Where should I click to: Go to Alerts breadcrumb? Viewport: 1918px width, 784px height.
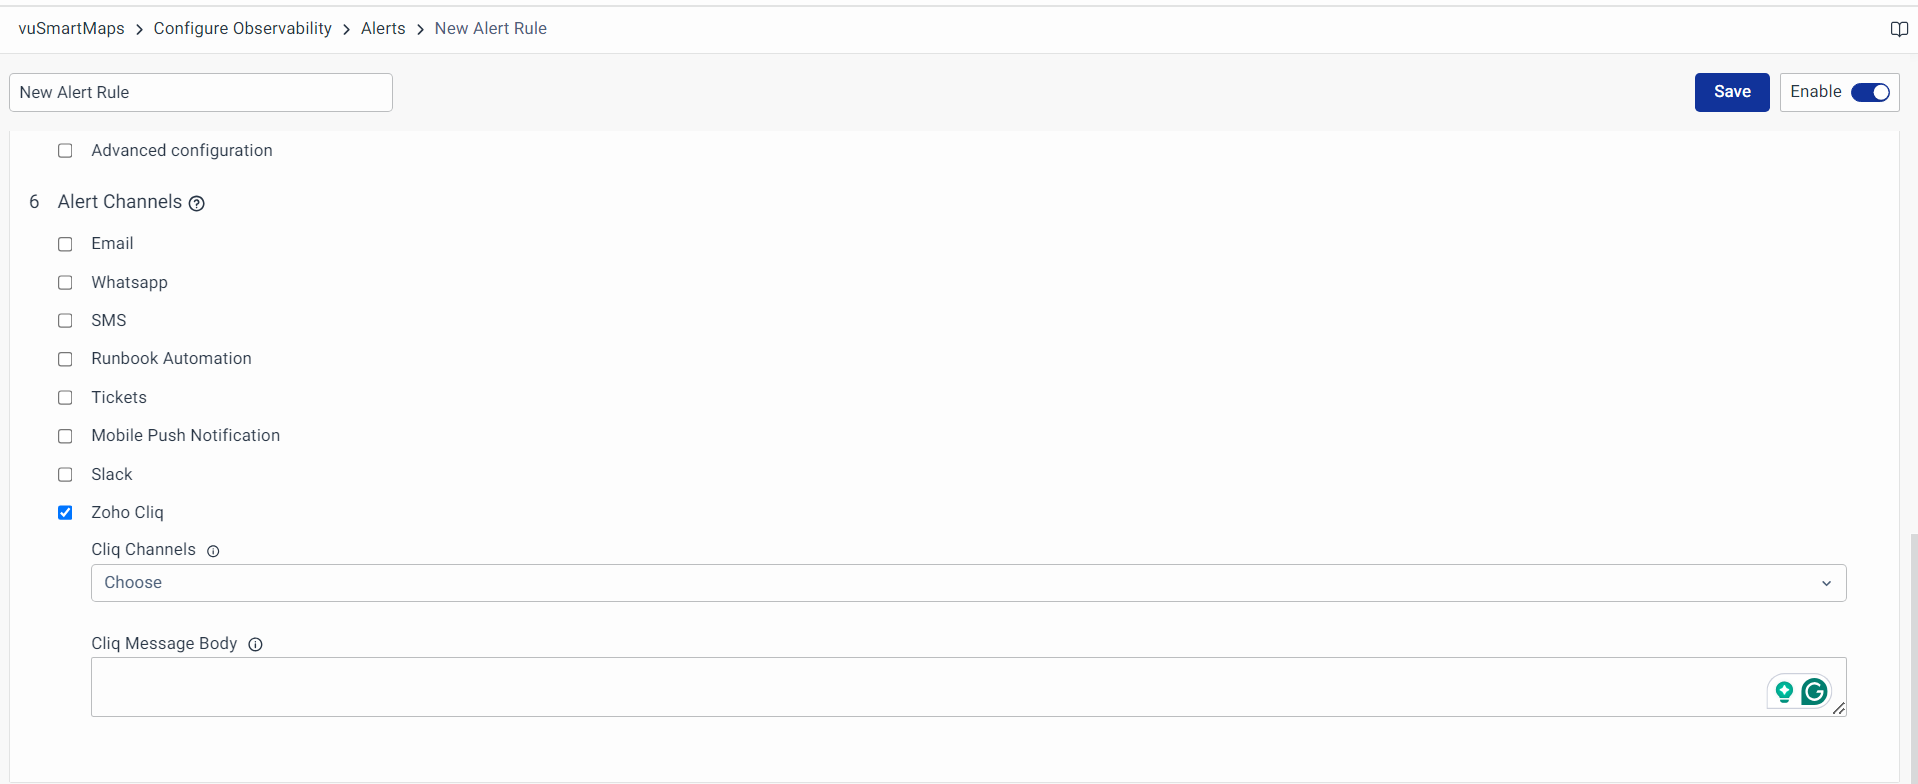383,29
